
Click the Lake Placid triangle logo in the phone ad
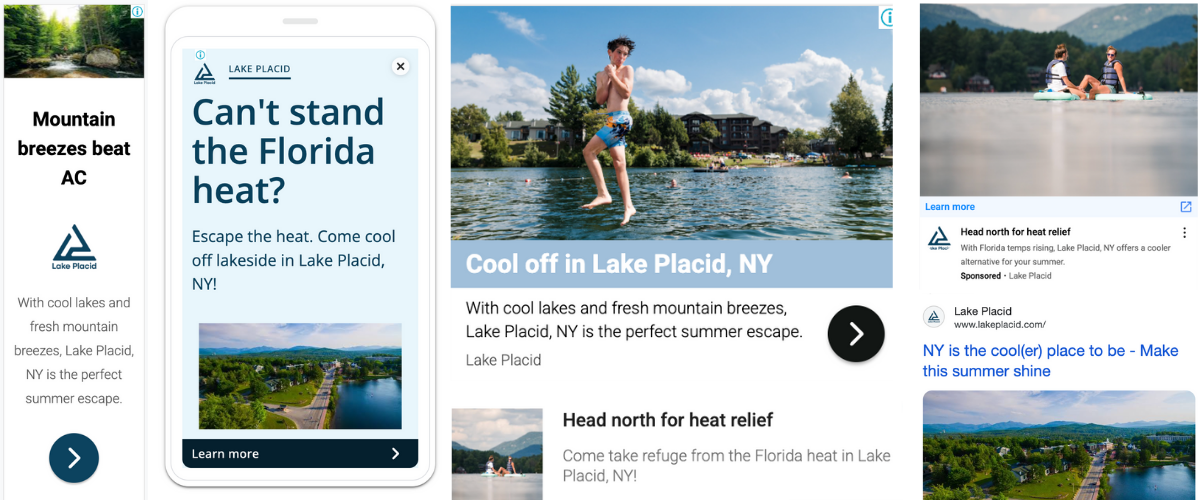point(205,72)
